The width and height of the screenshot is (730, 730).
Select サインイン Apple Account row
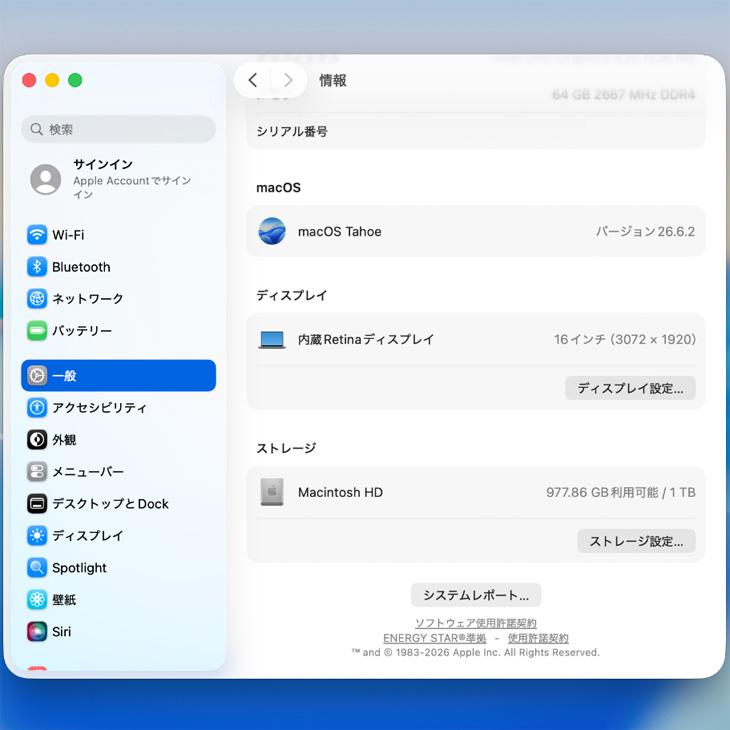(x=119, y=179)
